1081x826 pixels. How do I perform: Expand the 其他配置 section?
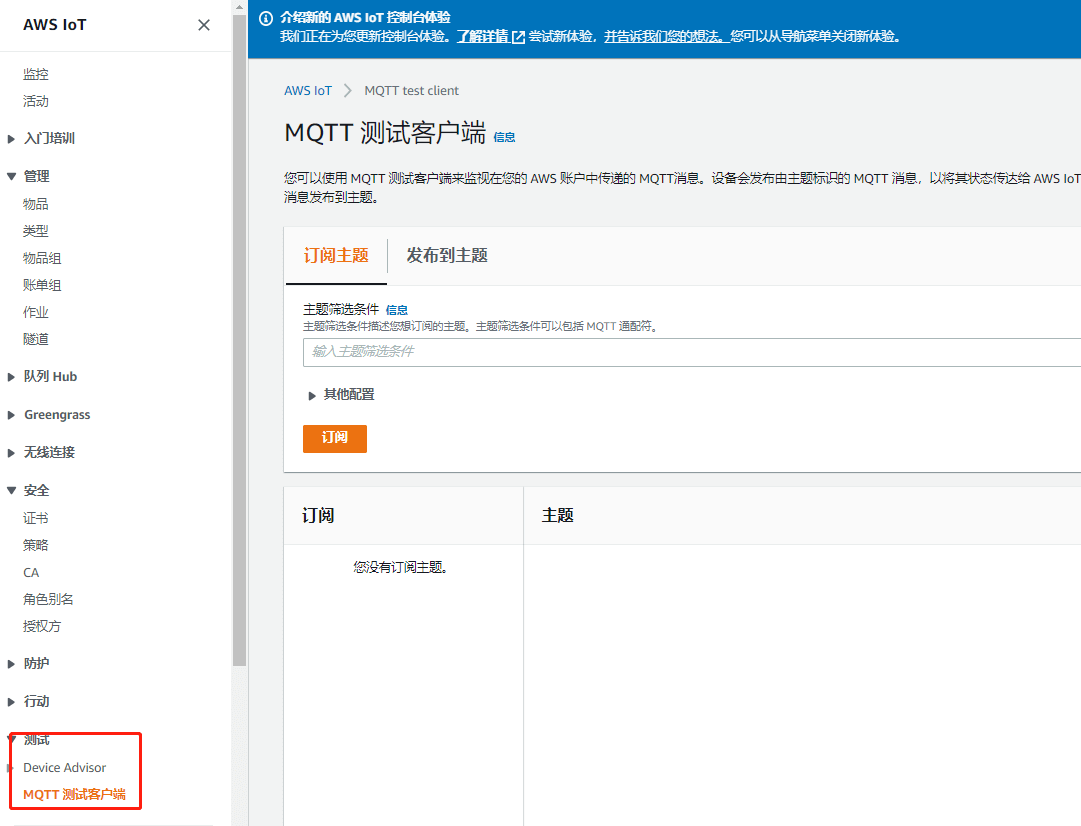(342, 394)
